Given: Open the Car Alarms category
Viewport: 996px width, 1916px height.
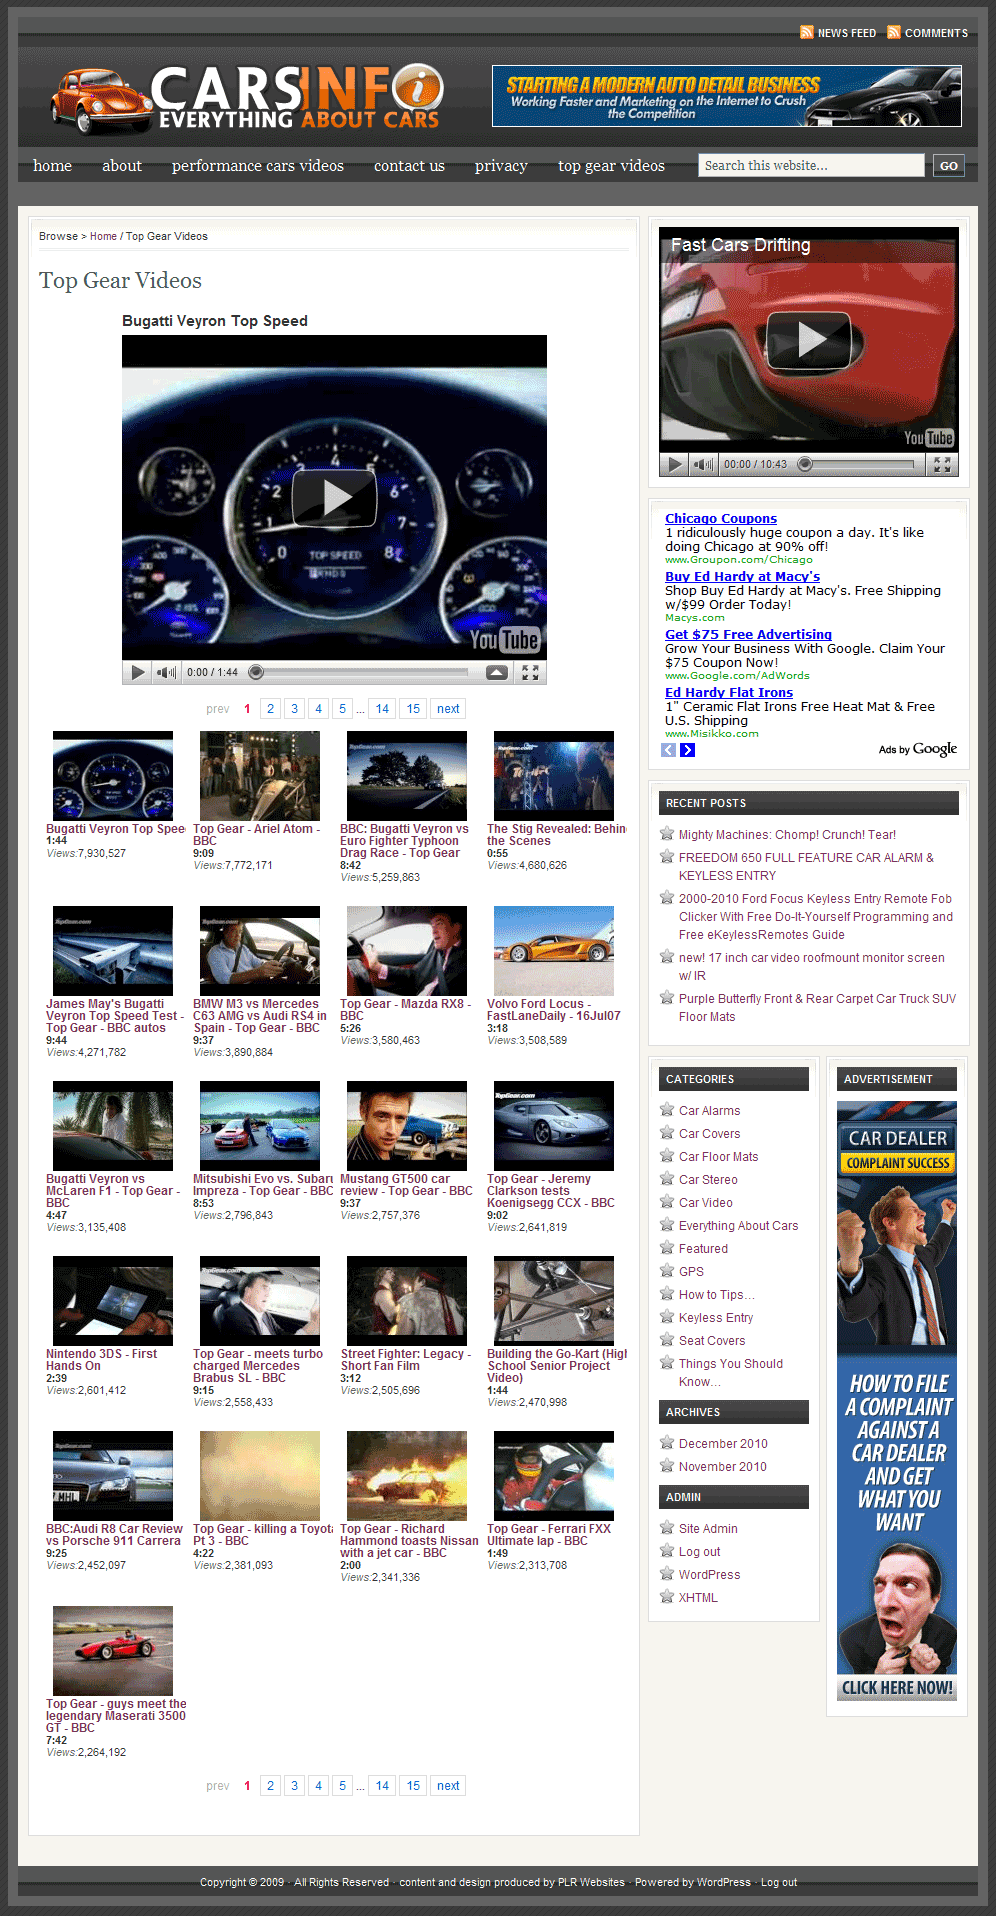Looking at the screenshot, I should pos(710,1111).
